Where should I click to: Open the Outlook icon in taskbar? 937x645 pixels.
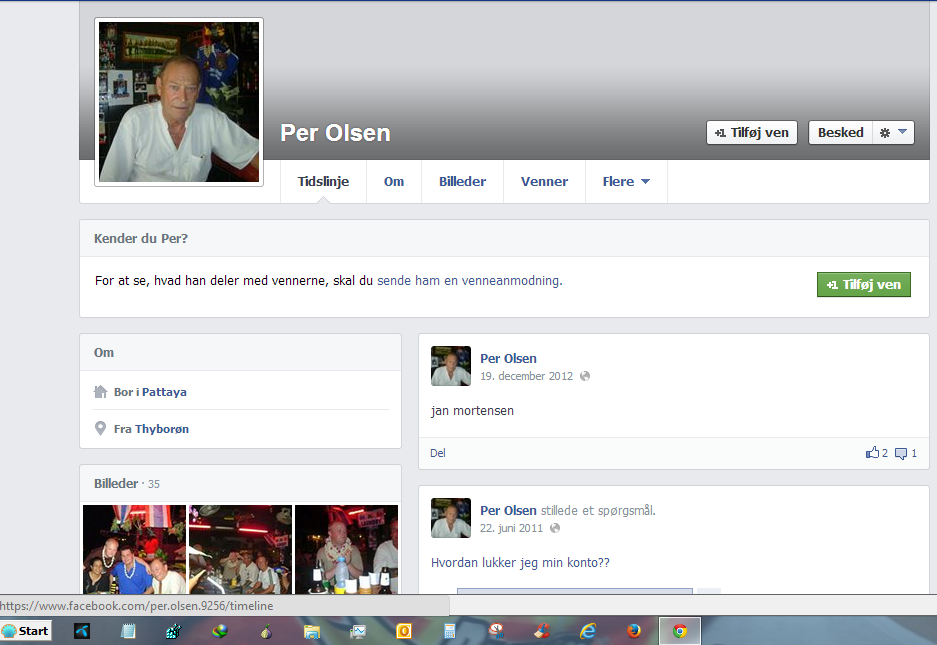coord(404,631)
